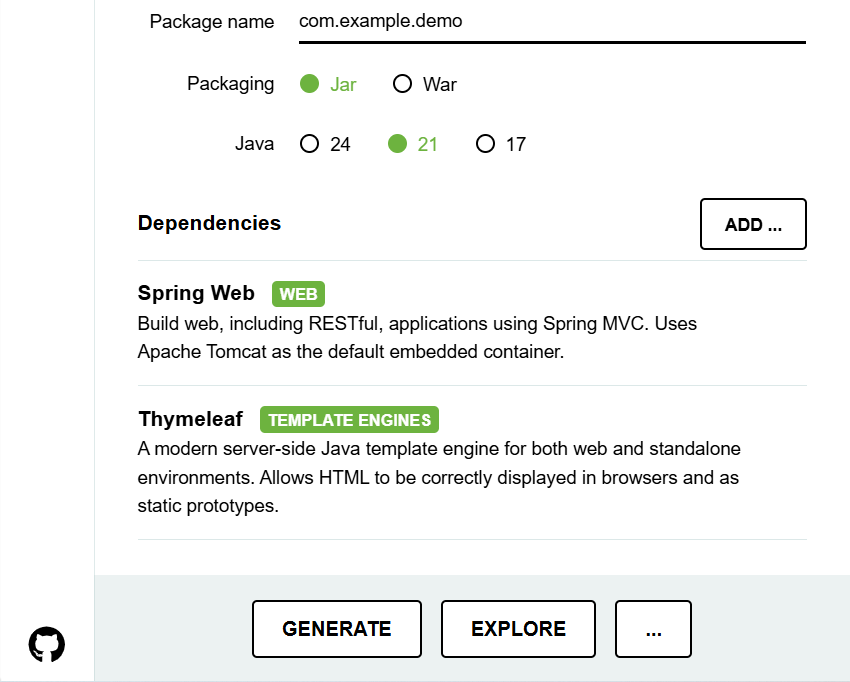Click the Thymeleaf dependency title
Screen dimensions: 850x682
[190, 419]
